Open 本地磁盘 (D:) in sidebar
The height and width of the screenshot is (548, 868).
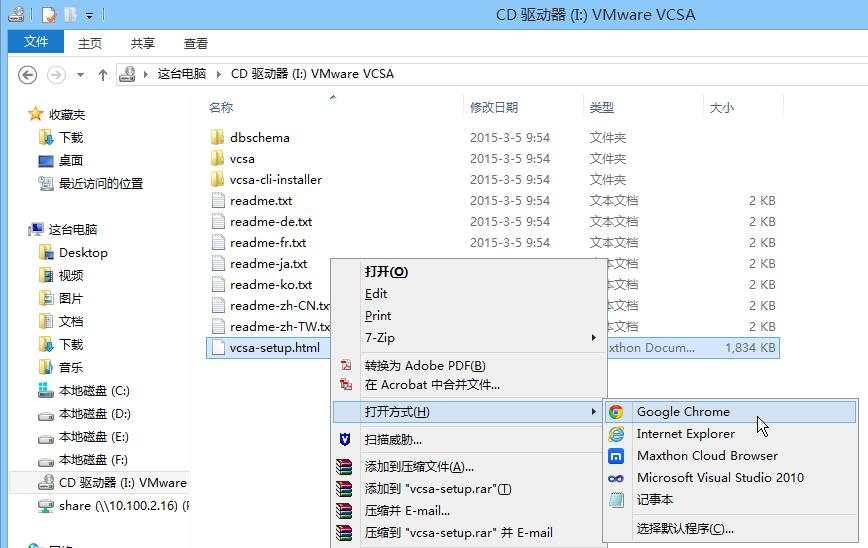pos(95,413)
